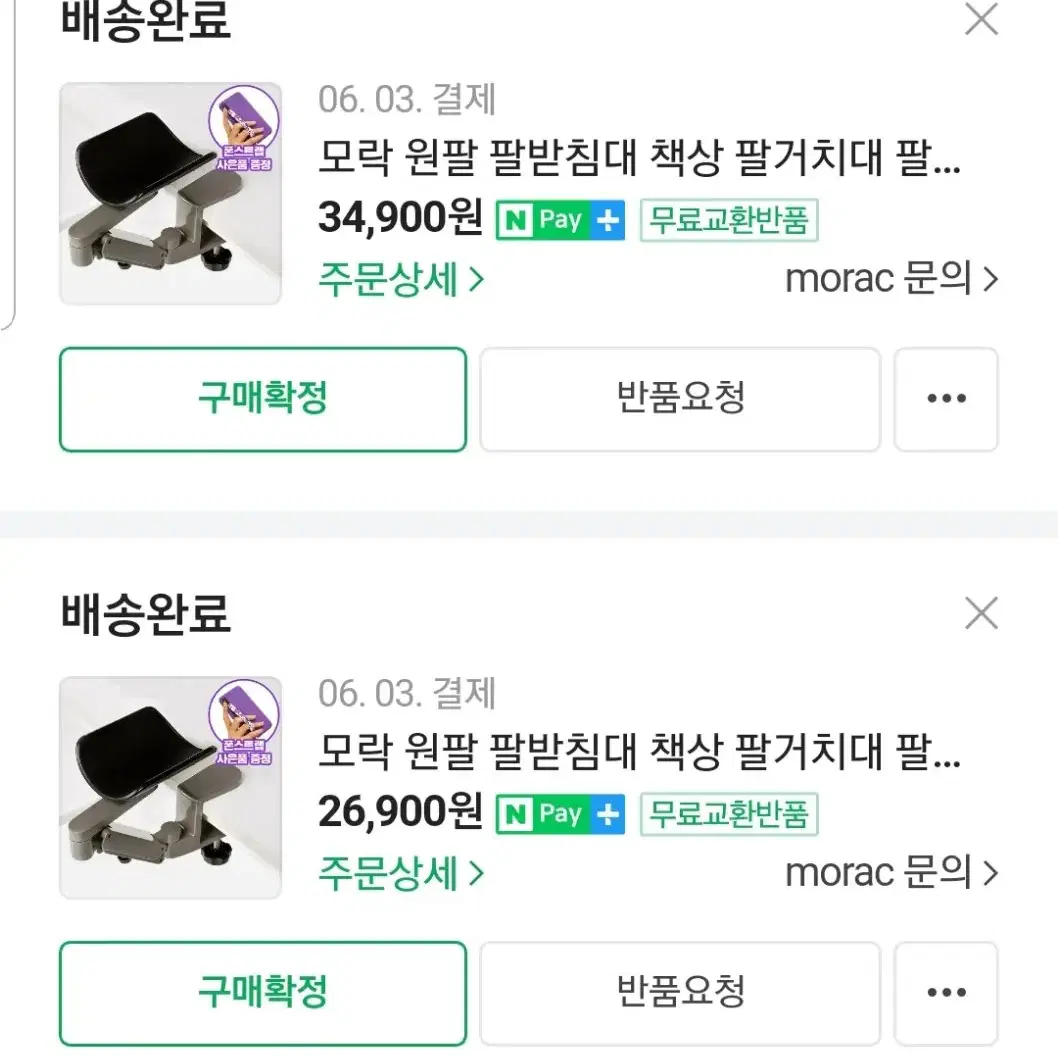Tap 무료교환반품 badge on second order
1058x1058 pixels.
pos(729,814)
